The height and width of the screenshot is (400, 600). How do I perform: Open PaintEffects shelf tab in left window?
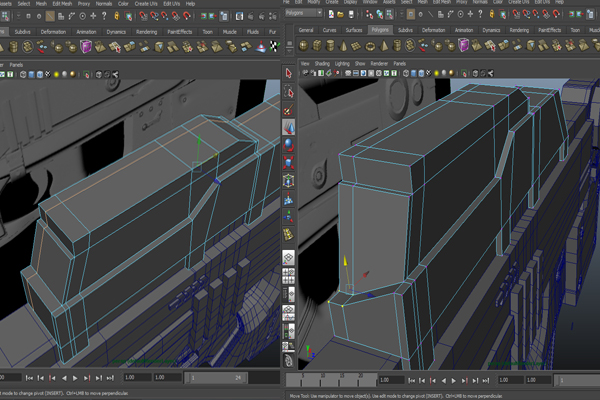179,32
